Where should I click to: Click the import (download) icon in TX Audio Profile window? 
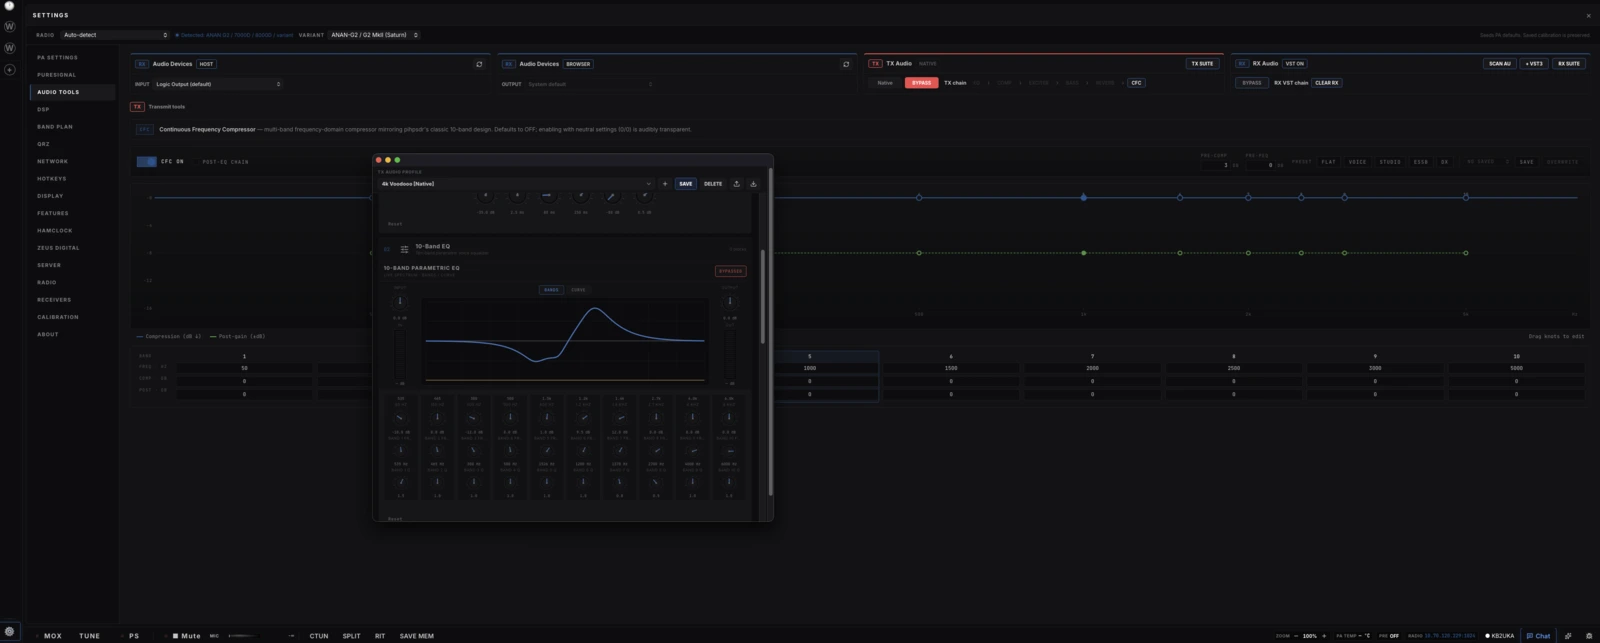click(754, 184)
